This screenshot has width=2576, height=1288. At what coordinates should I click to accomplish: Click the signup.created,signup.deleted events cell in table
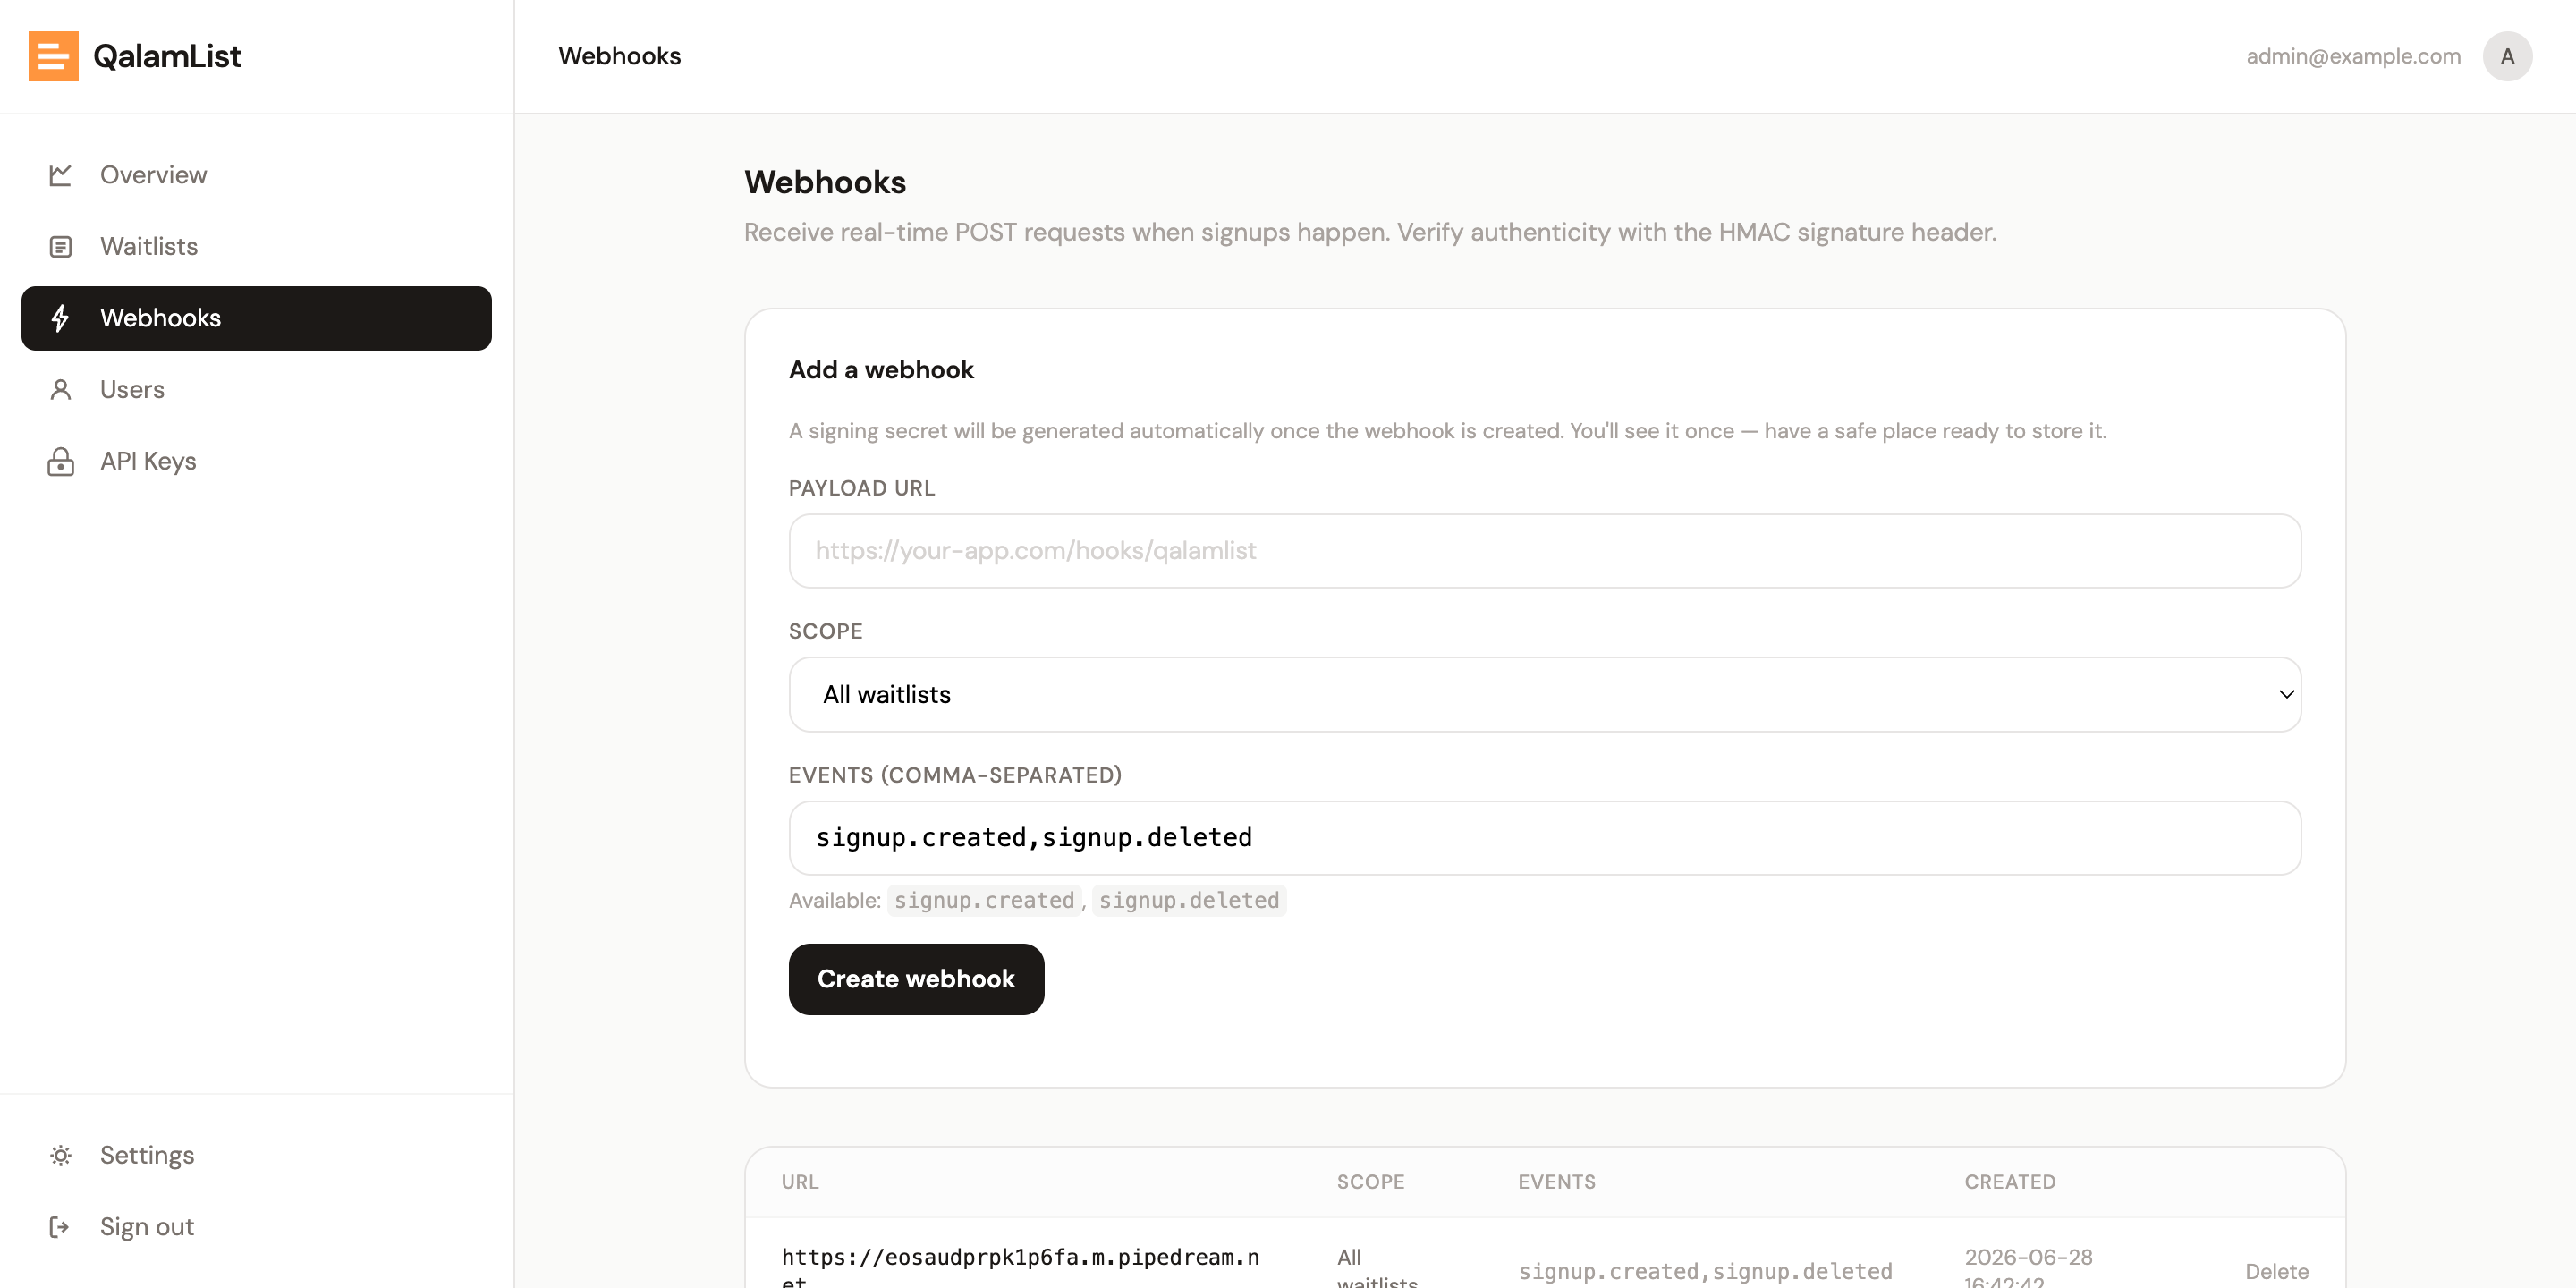(1705, 1271)
